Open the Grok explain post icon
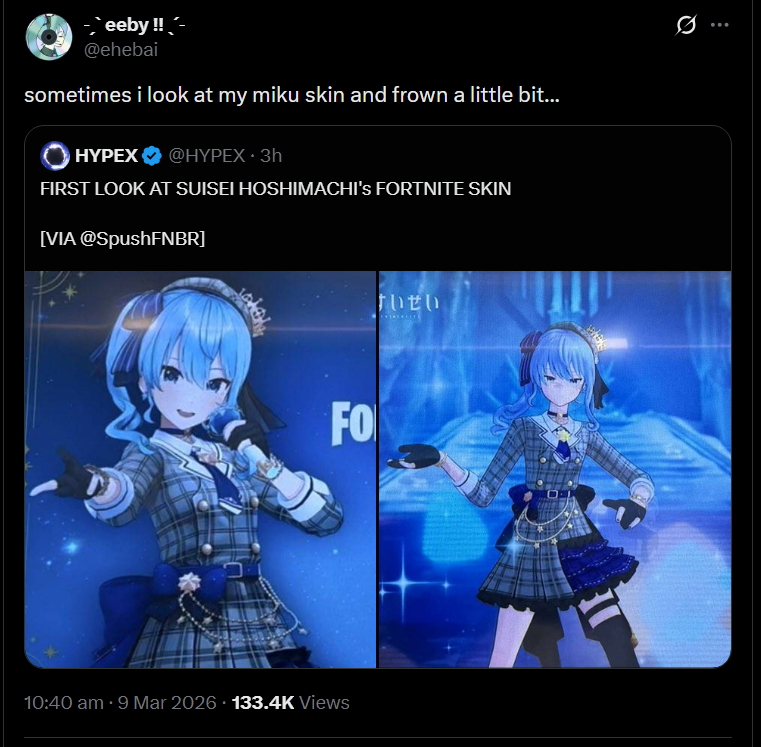This screenshot has height=747, width=761. [686, 25]
